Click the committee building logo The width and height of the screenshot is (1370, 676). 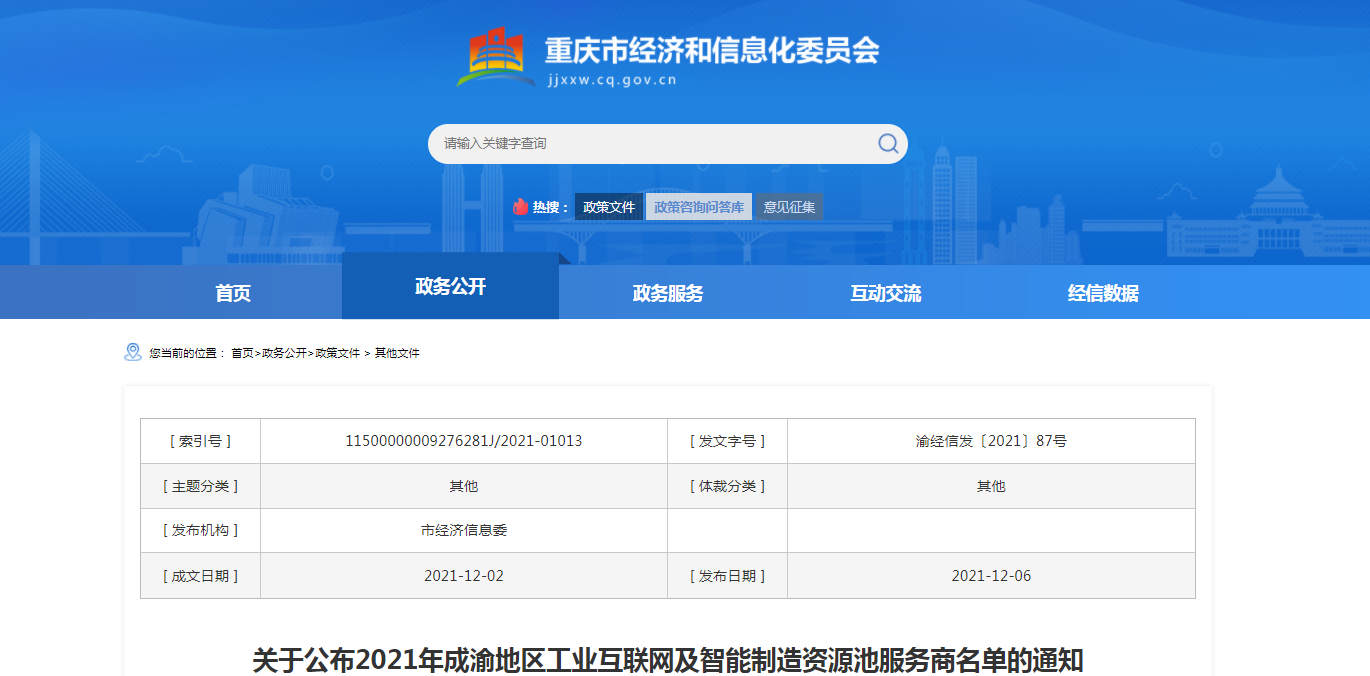495,55
